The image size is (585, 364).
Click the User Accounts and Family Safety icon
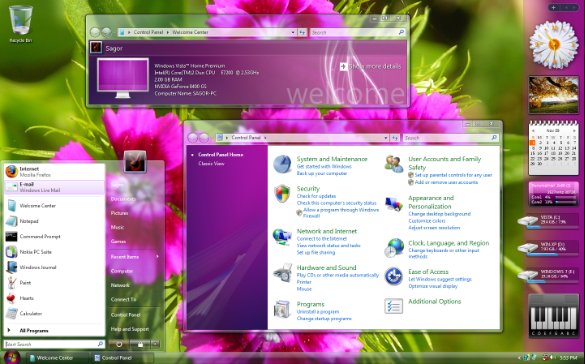394,164
